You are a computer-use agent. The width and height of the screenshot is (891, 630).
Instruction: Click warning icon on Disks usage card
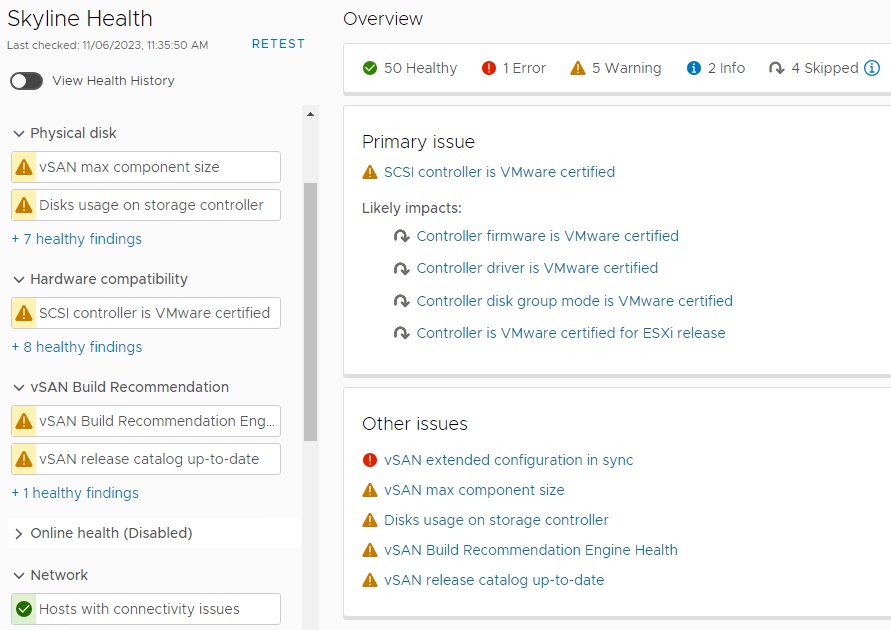tap(24, 205)
